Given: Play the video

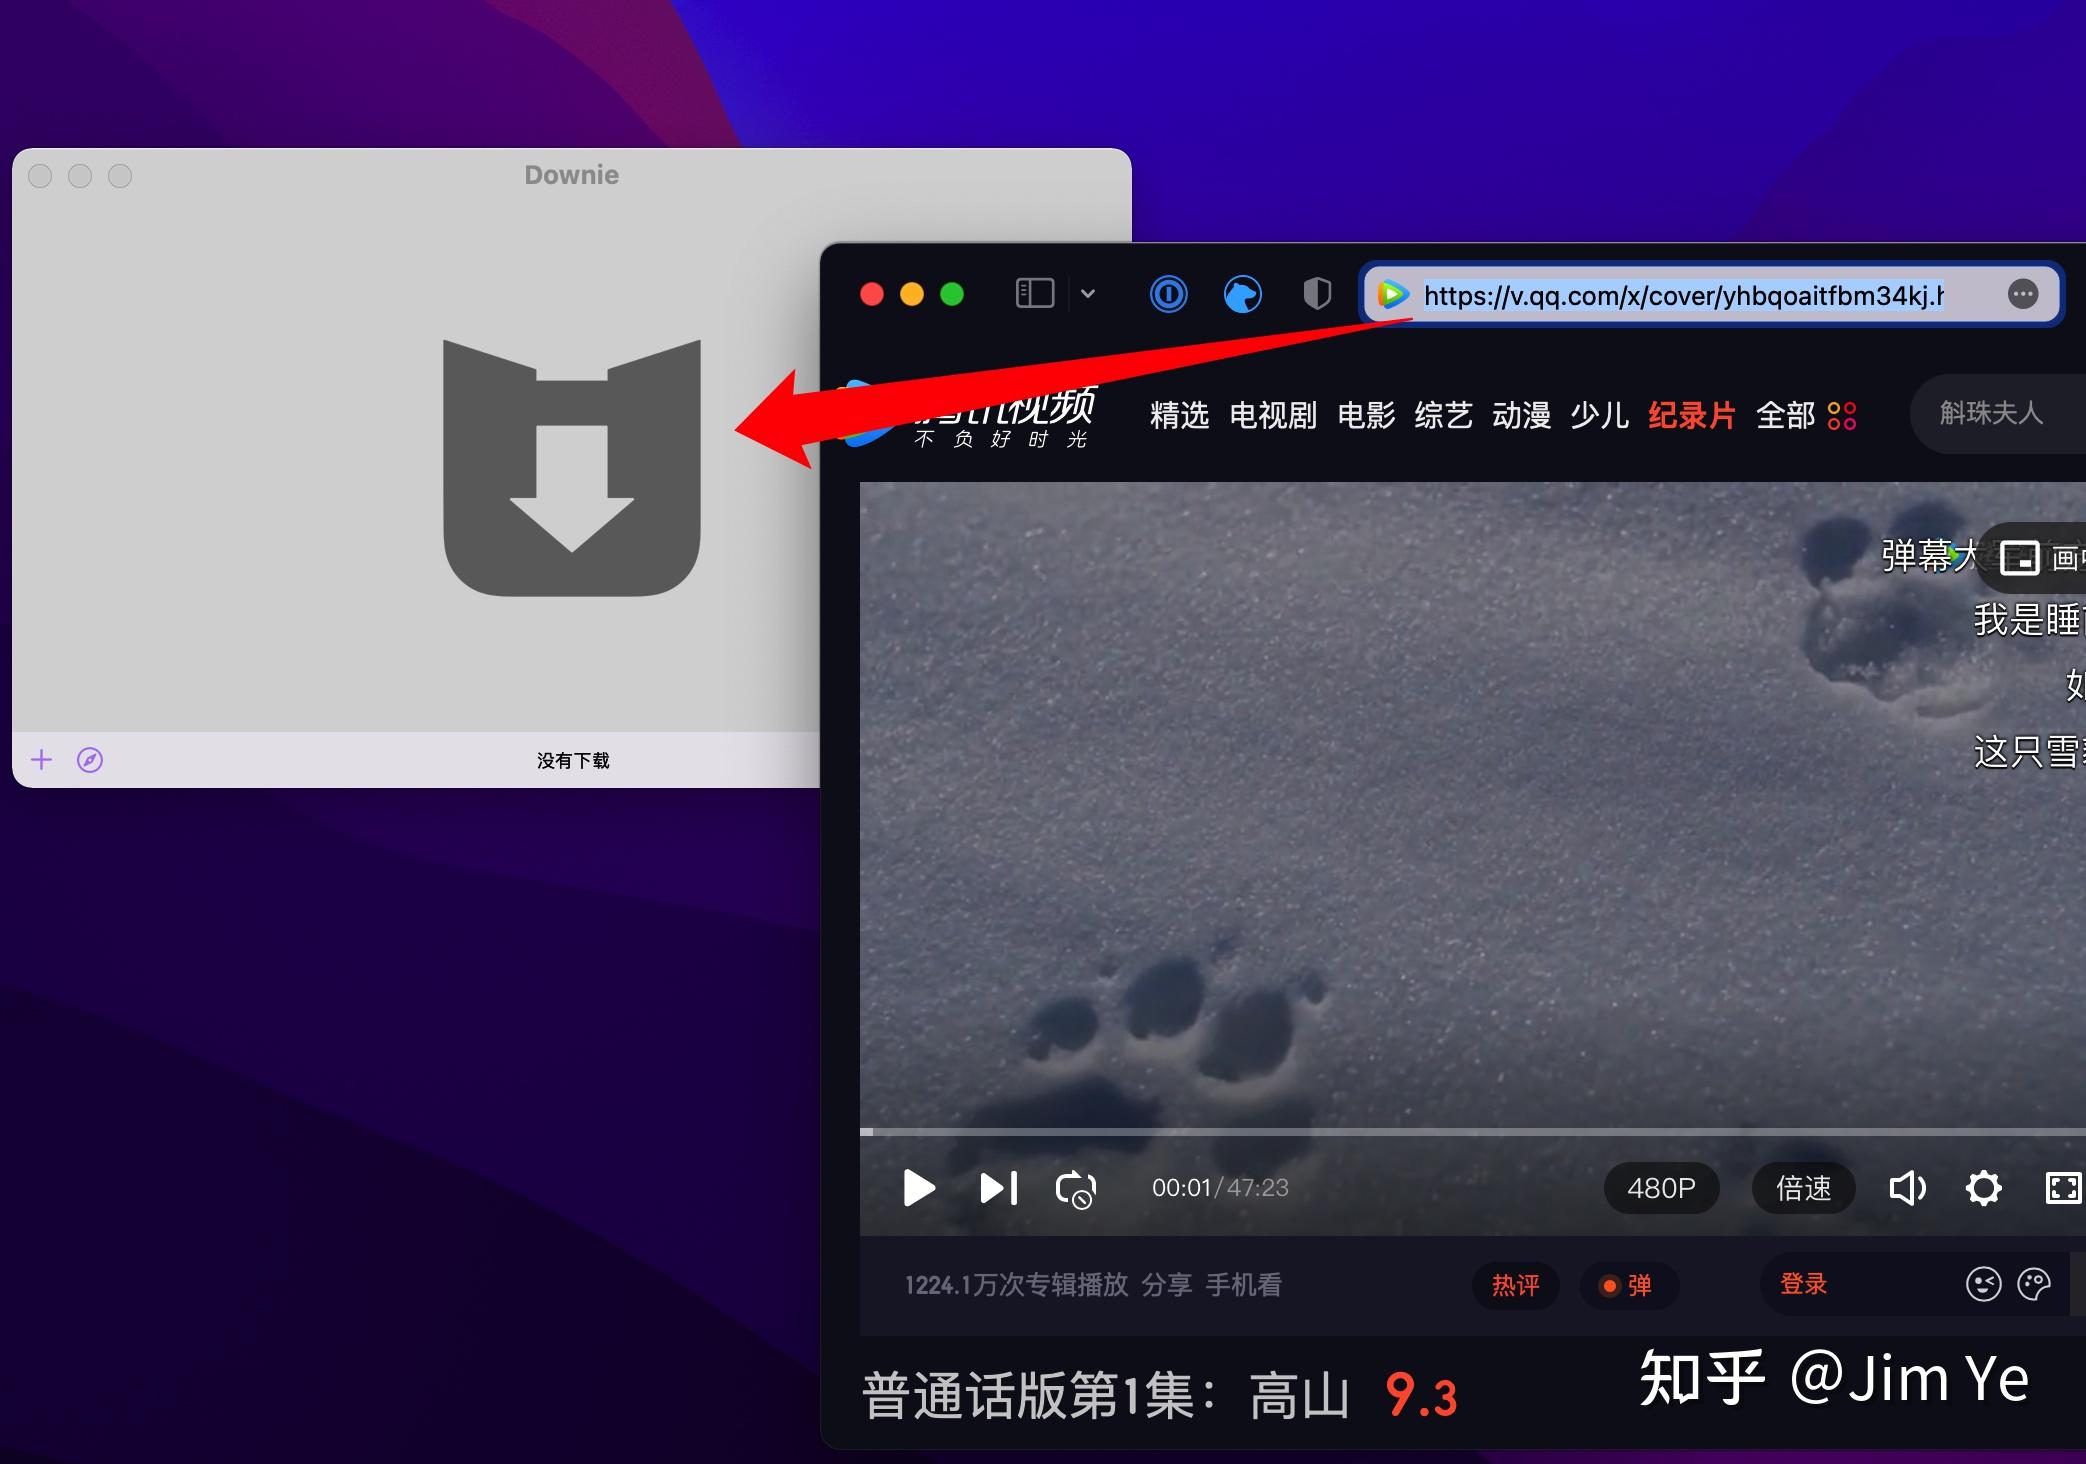Looking at the screenshot, I should 918,1188.
